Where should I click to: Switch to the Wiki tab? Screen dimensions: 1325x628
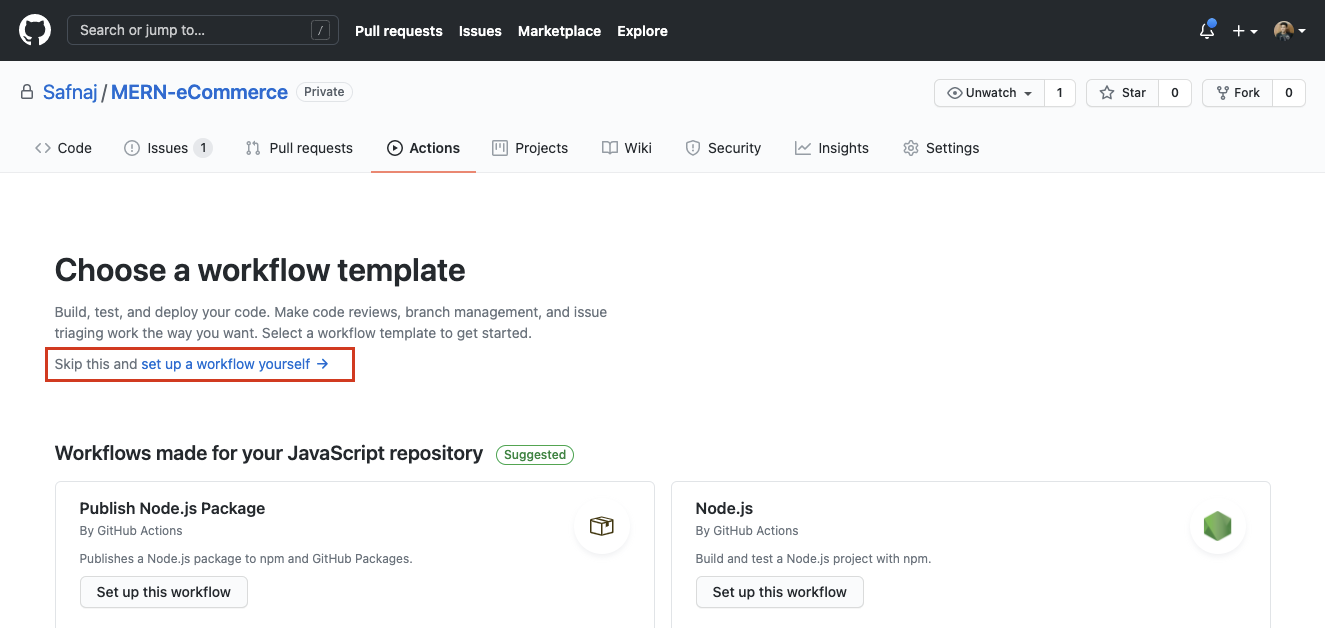[x=627, y=148]
